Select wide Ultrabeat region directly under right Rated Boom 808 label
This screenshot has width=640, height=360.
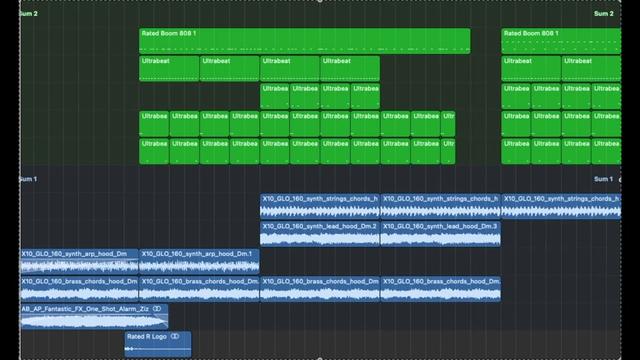coord(531,69)
